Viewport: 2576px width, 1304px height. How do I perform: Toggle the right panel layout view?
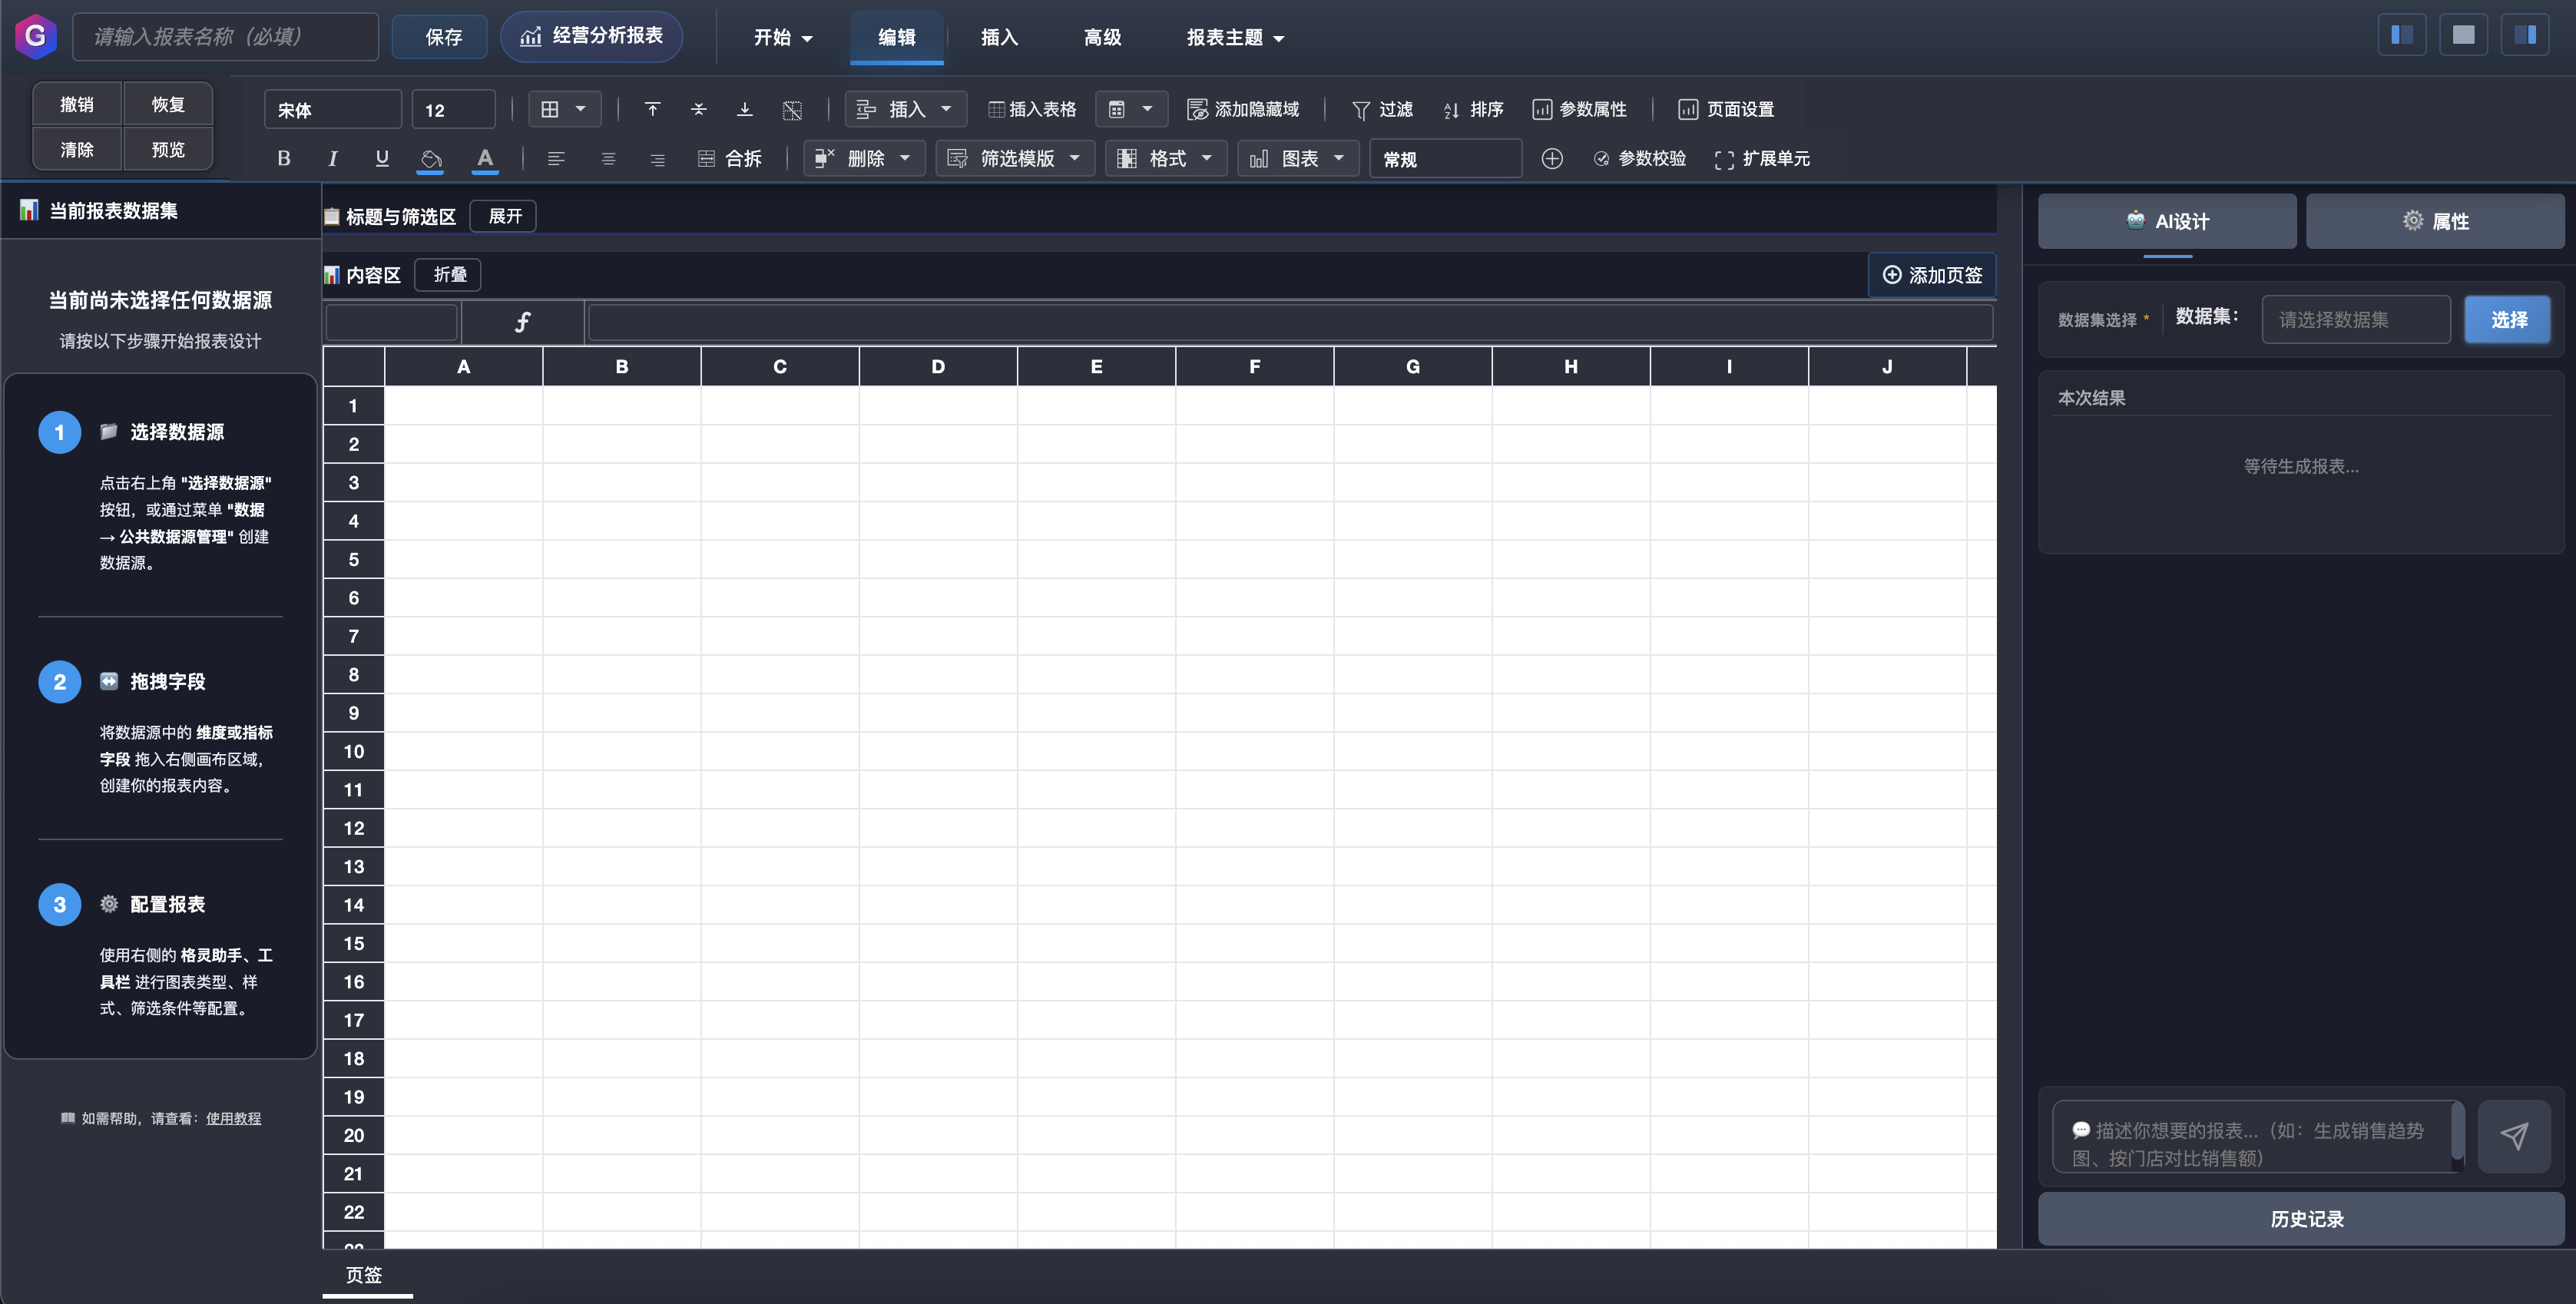coord(2524,36)
